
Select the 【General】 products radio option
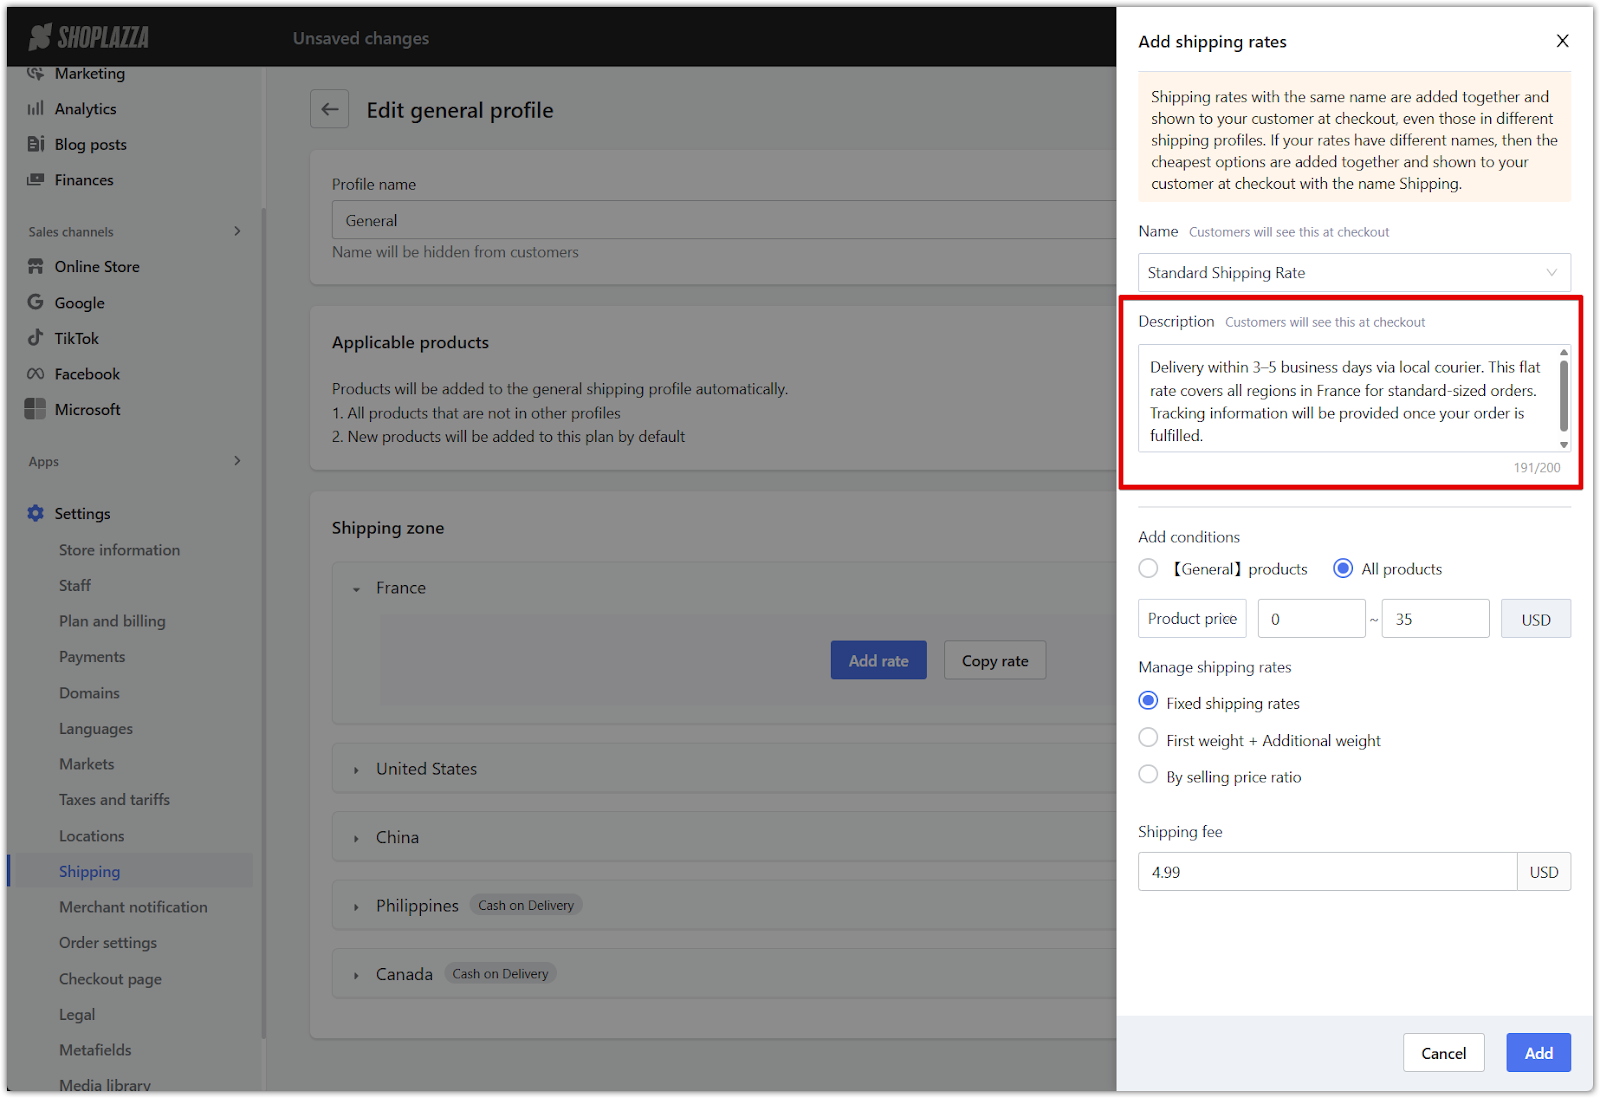point(1148,568)
